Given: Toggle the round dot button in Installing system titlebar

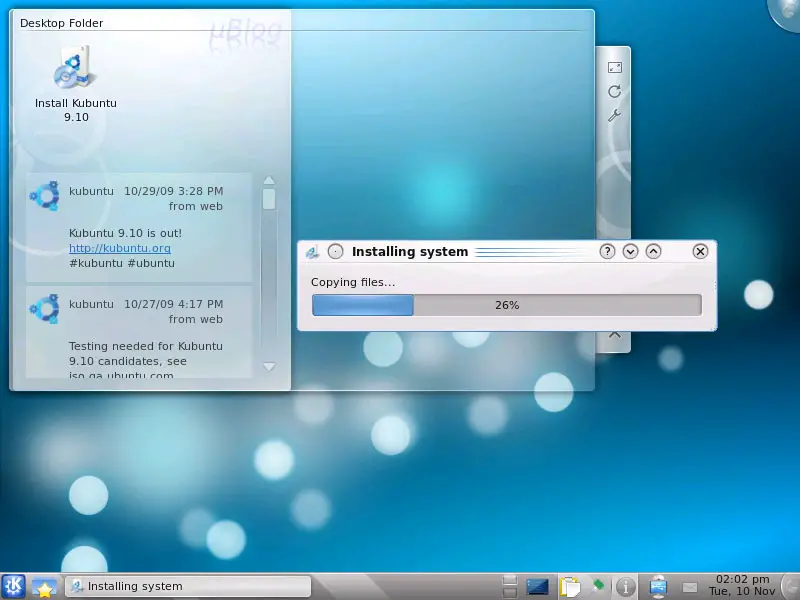Looking at the screenshot, I should pos(335,251).
